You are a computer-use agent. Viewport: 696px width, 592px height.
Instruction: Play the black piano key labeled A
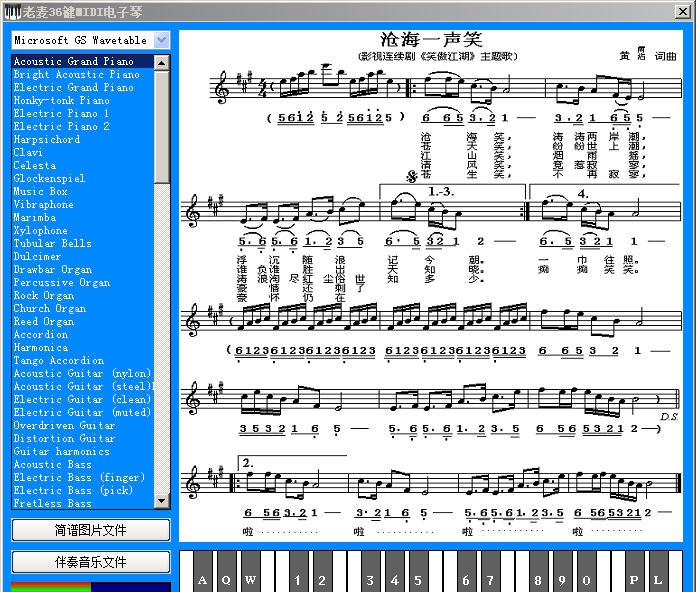point(202,571)
